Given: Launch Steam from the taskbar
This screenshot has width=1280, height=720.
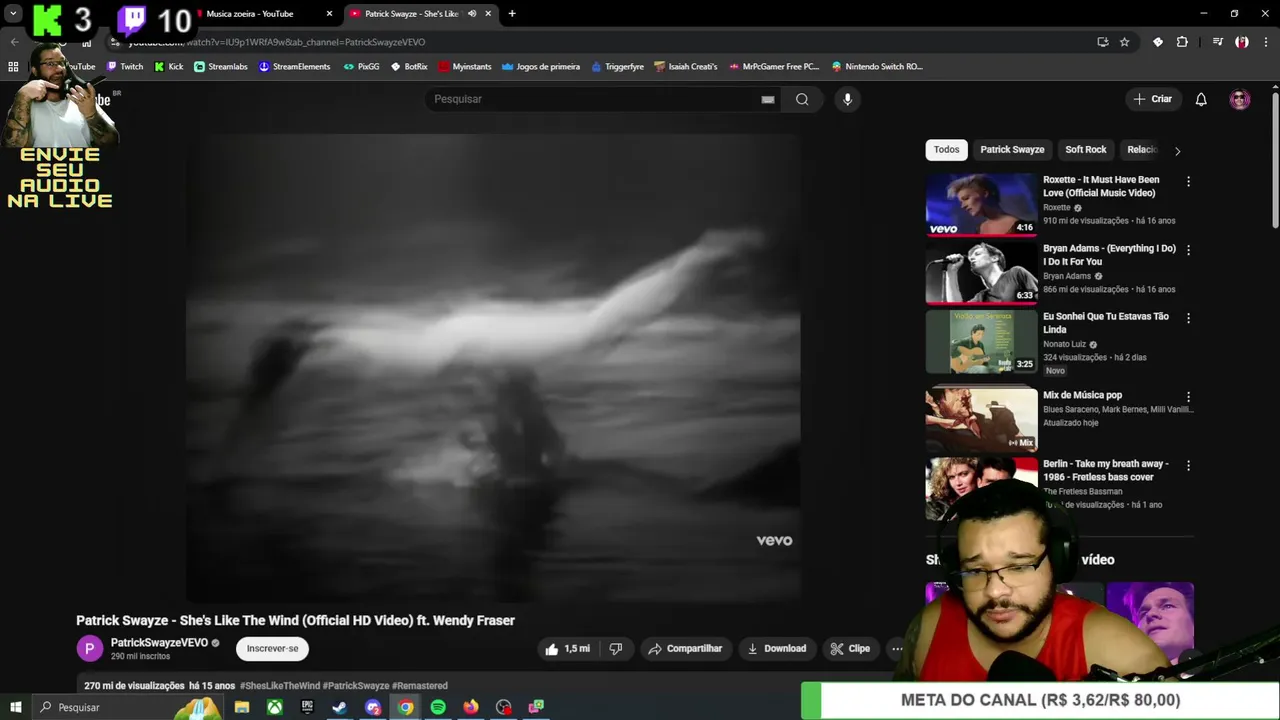Looking at the screenshot, I should pyautogui.click(x=339, y=707).
